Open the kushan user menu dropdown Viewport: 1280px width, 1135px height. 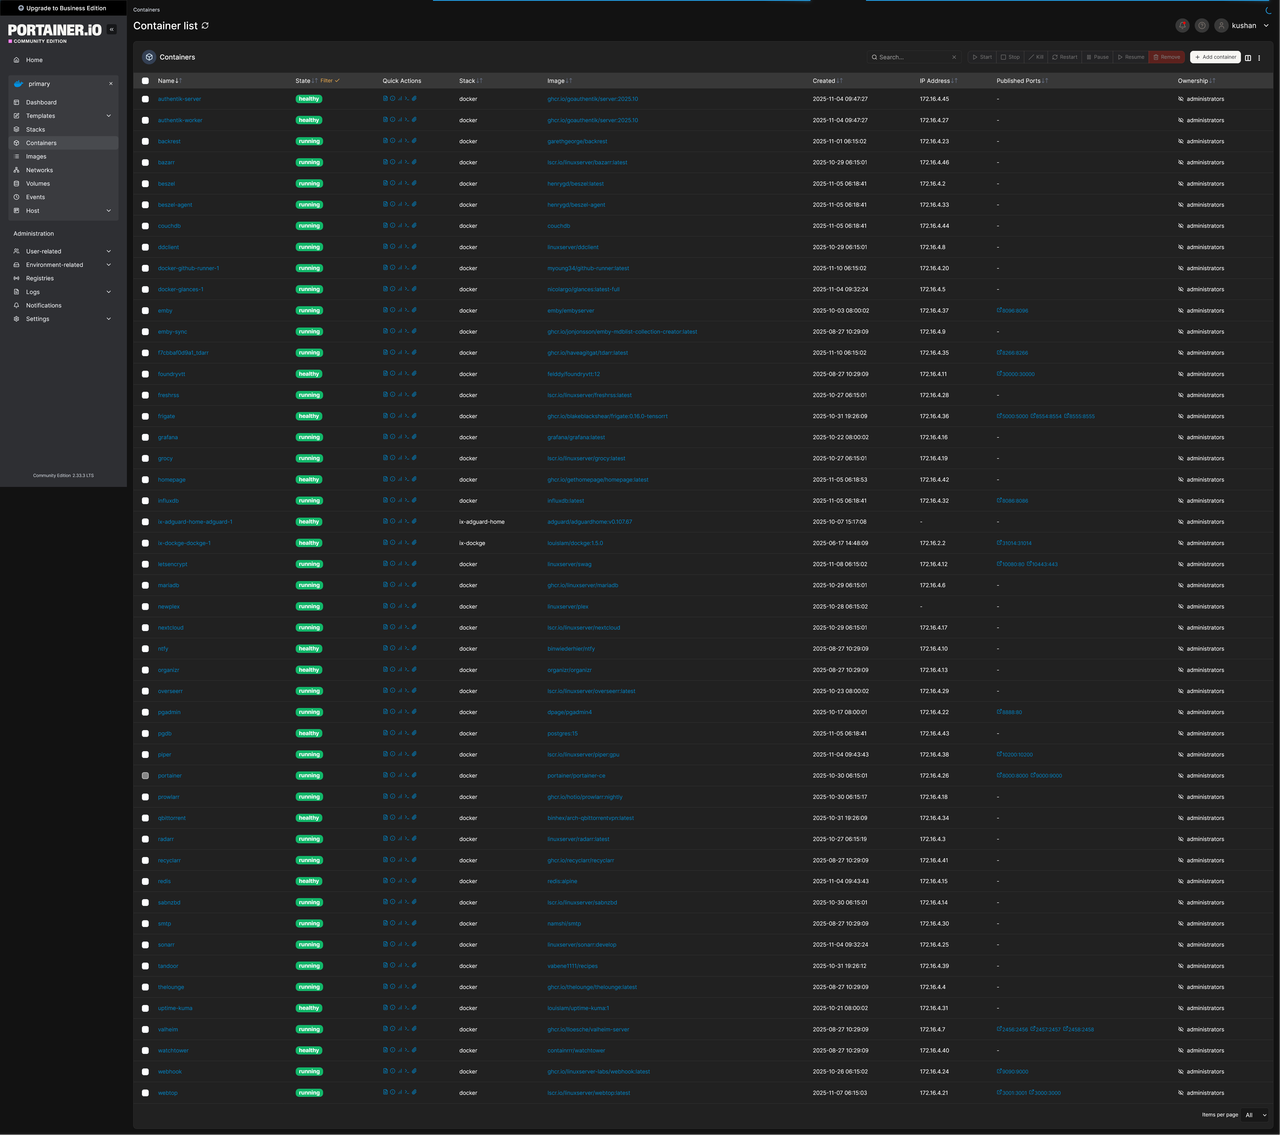click(x=1242, y=26)
